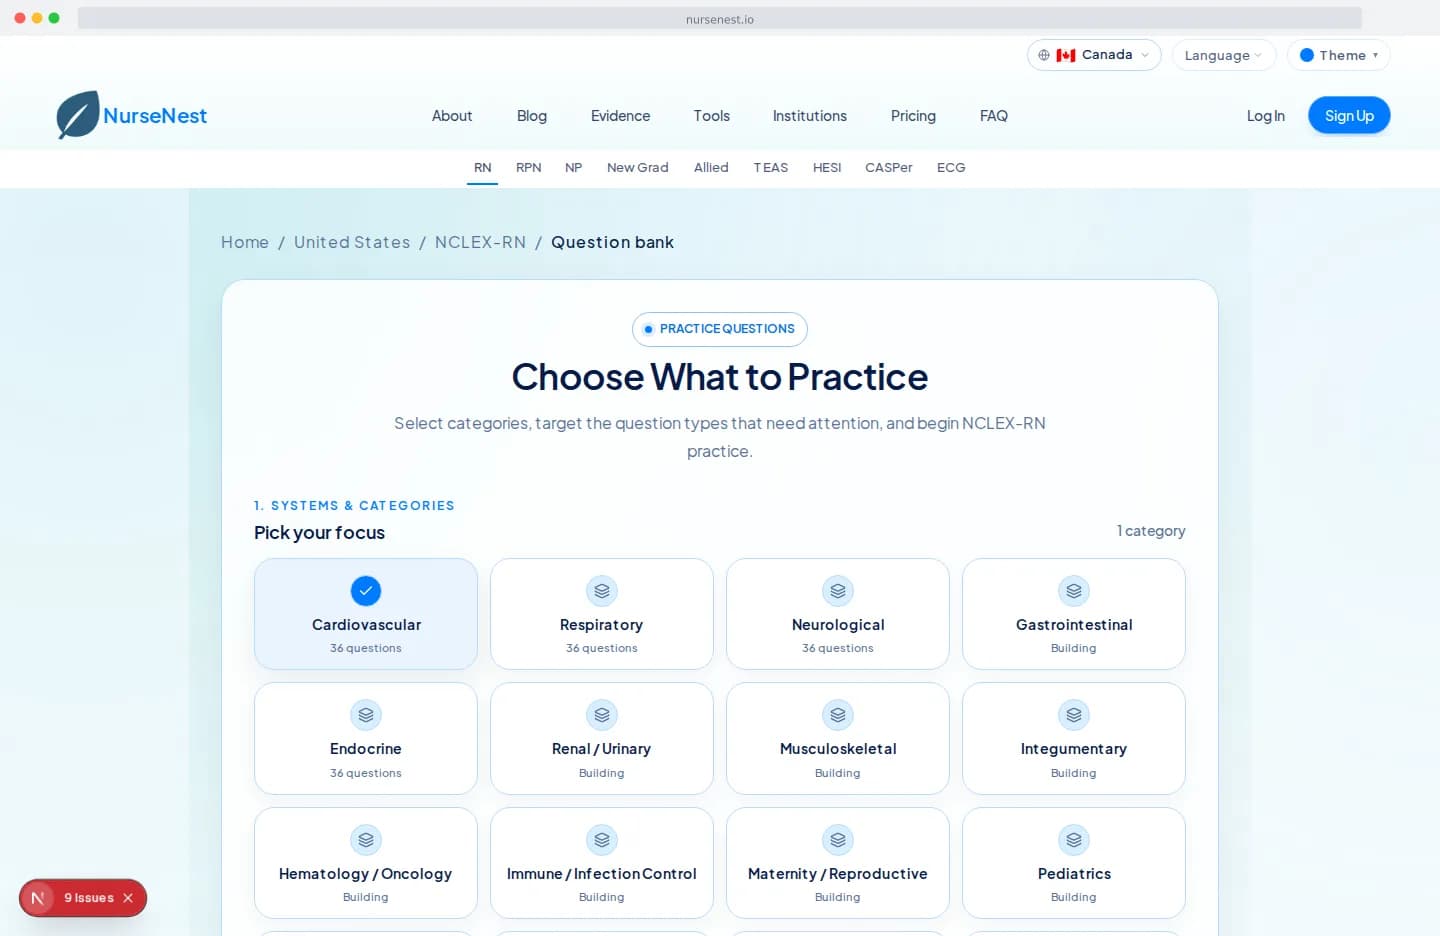The image size is (1440, 936).
Task: Select the Musculoskeletal category card
Action: pyautogui.click(x=838, y=738)
